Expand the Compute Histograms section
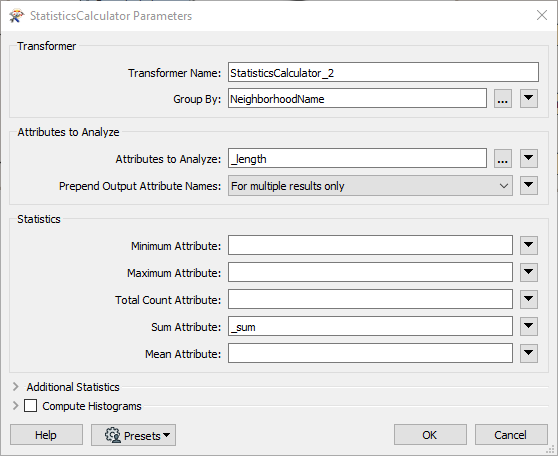This screenshot has width=558, height=456. point(16,405)
